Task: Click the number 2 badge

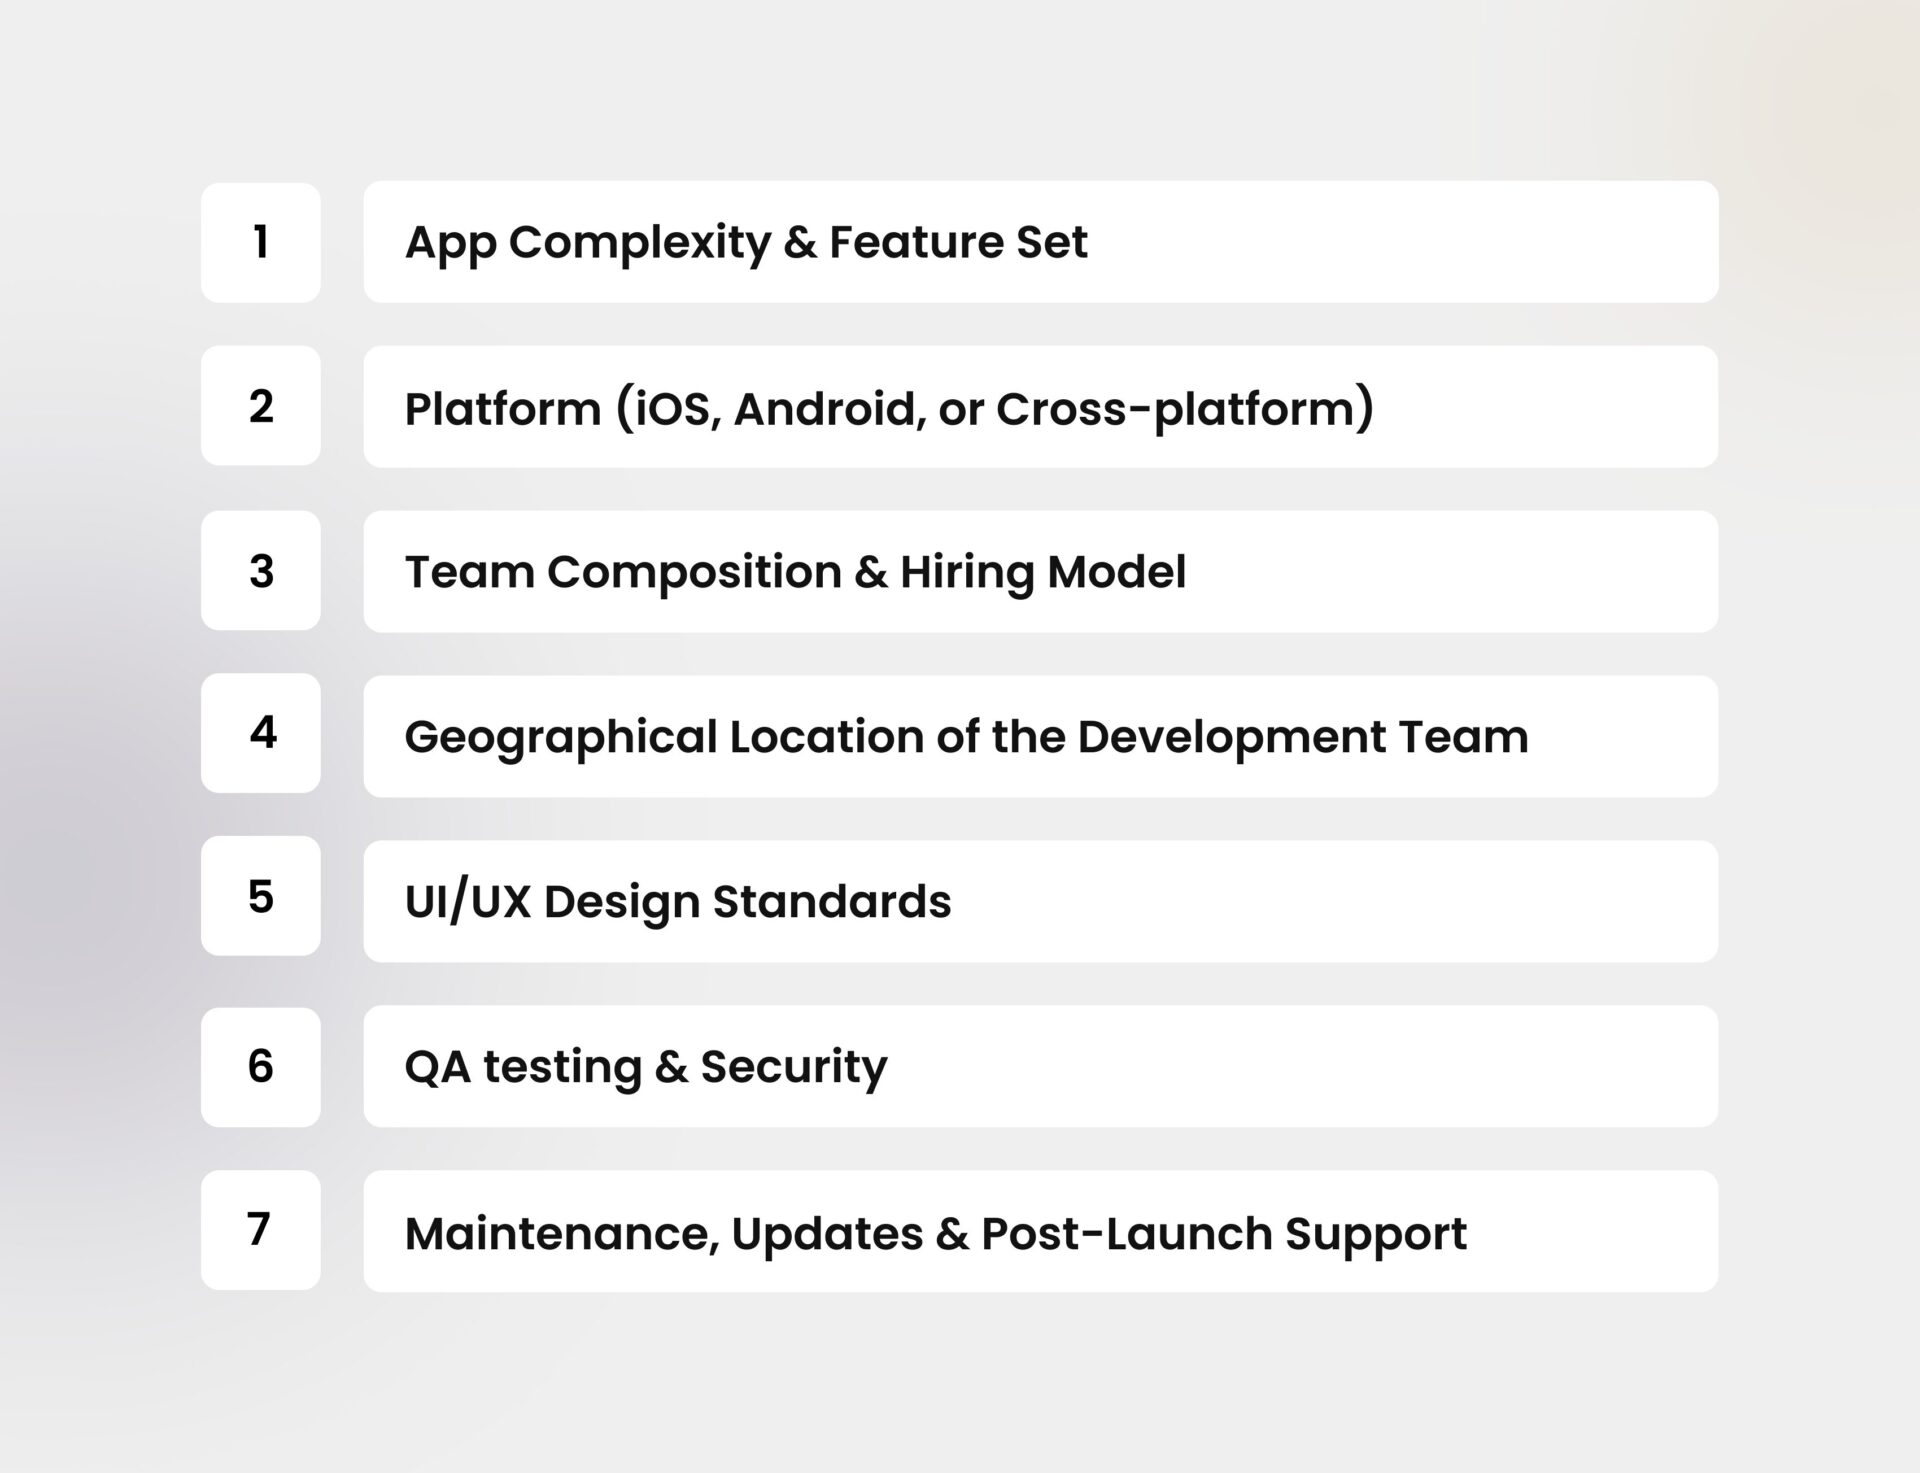Action: pos(260,406)
